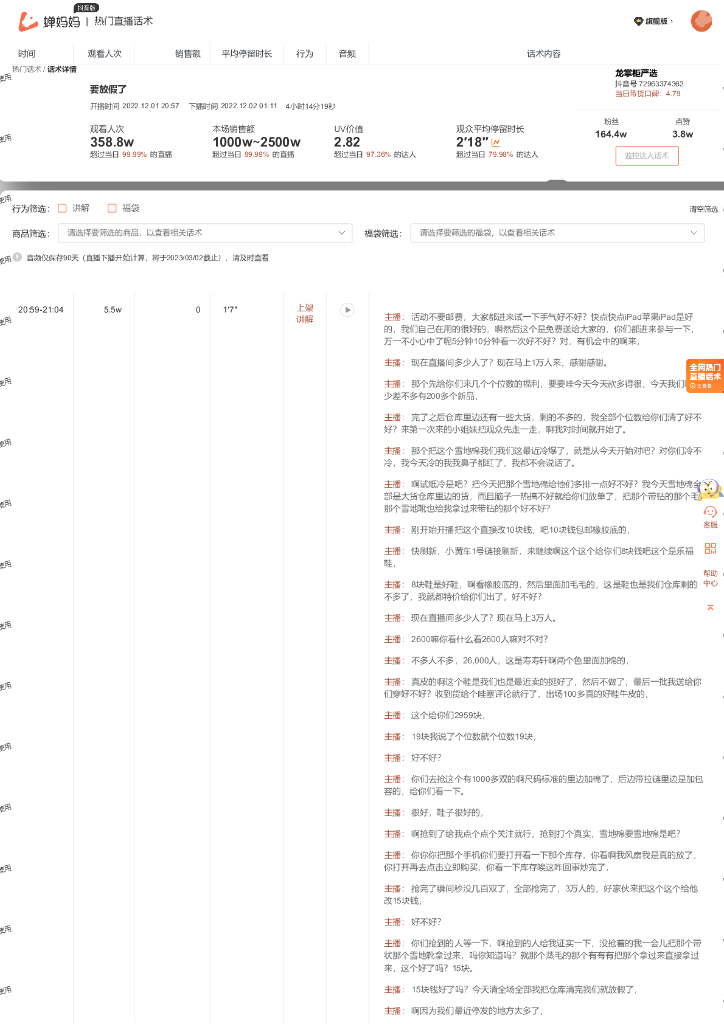Check the 福袋 behavior filter

point(112,208)
